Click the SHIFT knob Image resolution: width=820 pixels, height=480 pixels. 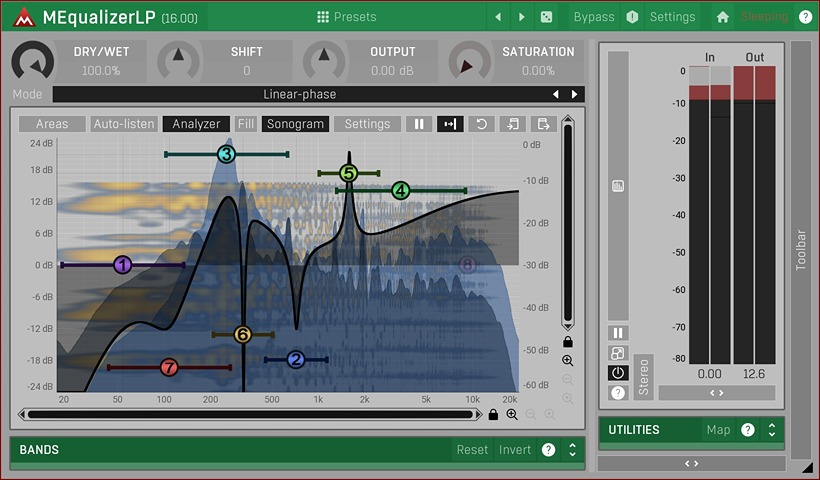click(x=178, y=61)
